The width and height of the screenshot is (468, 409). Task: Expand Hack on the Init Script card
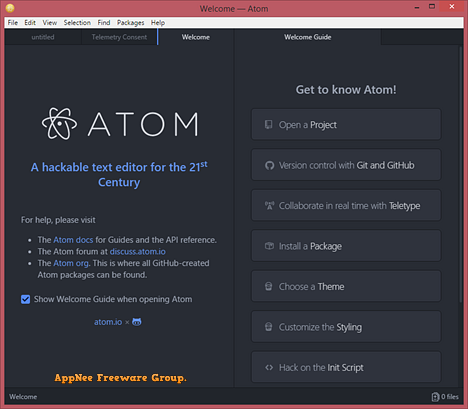346,367
